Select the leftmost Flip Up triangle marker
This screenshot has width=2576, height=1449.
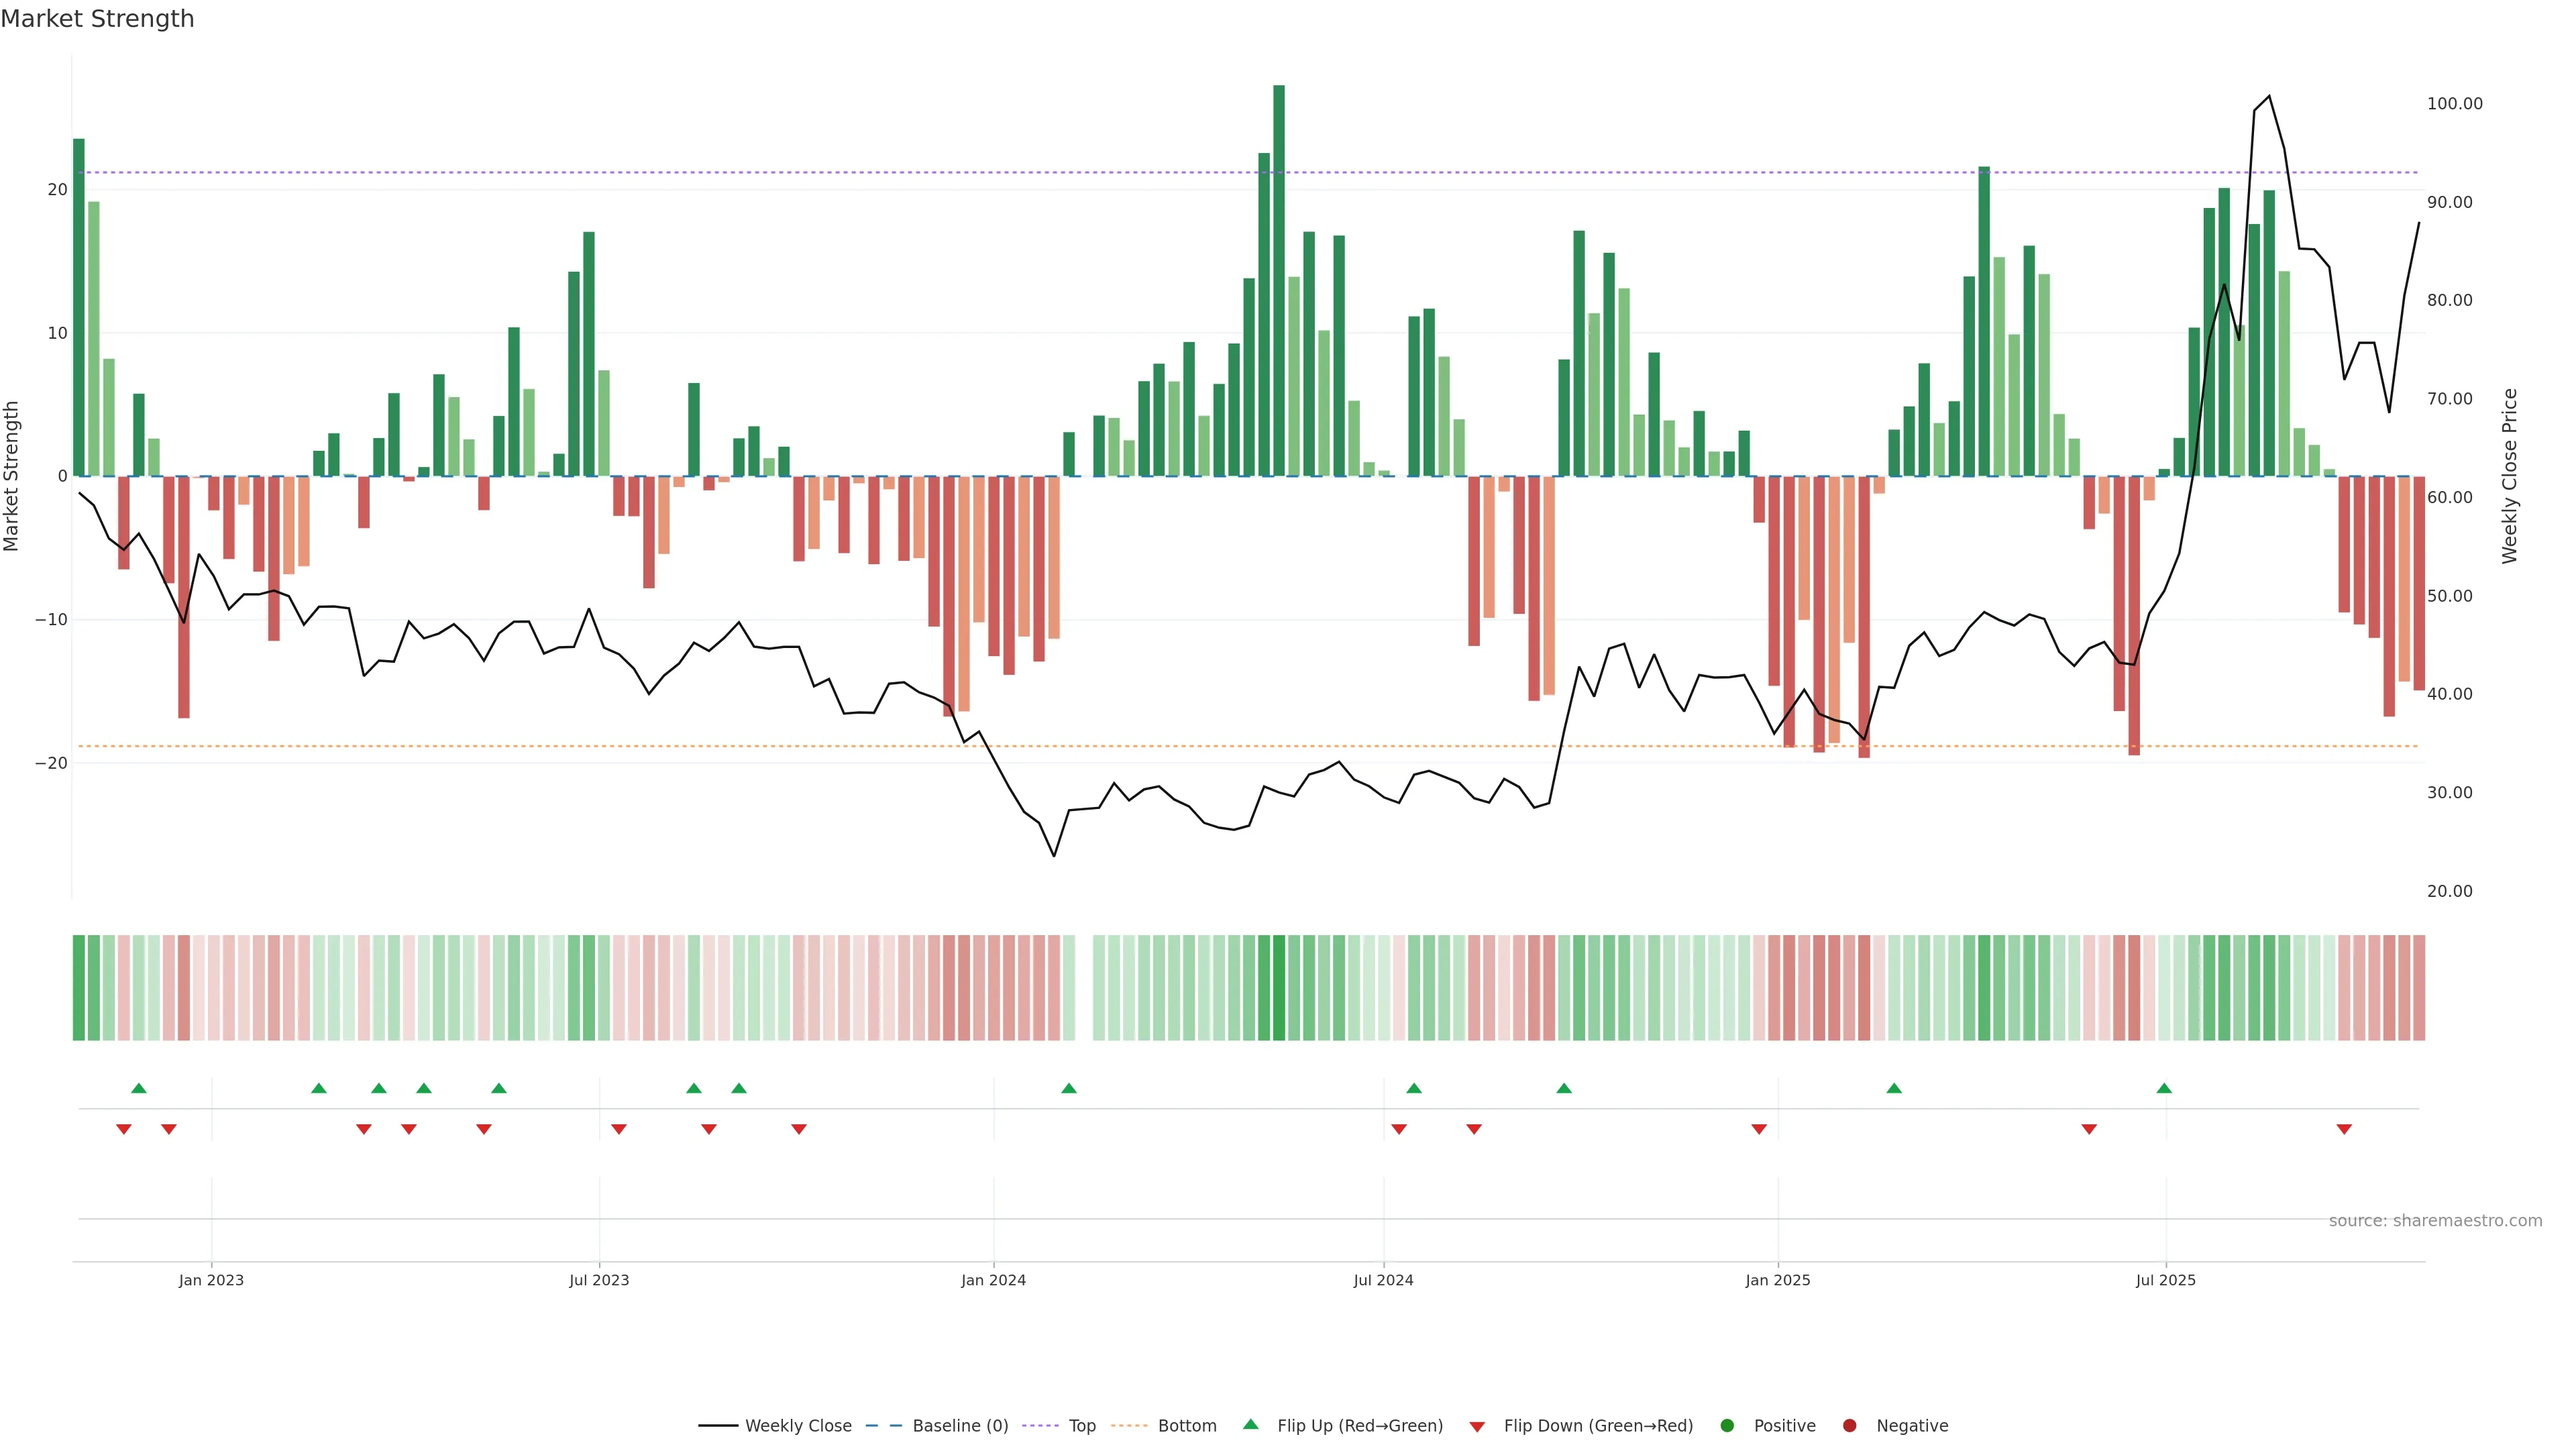(x=139, y=1088)
